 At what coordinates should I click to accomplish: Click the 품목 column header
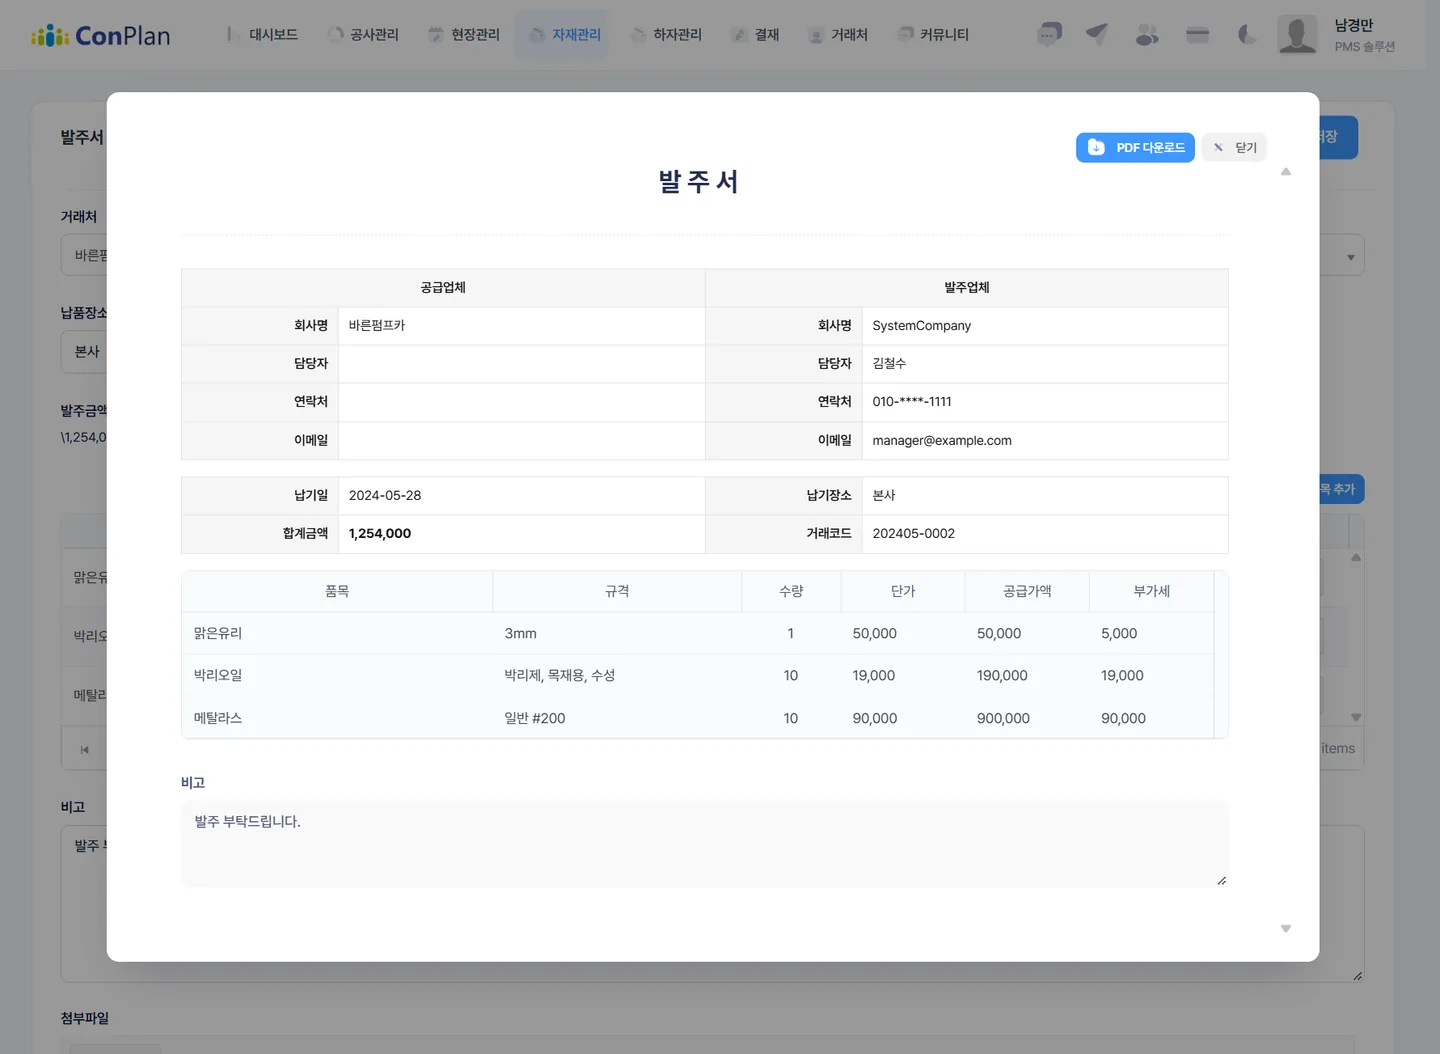337,591
